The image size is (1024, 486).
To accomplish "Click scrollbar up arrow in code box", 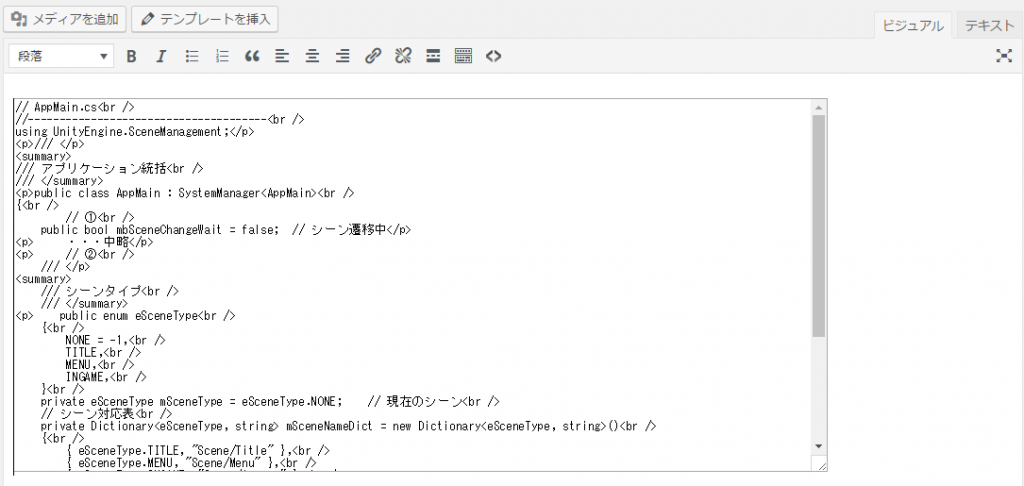I will coord(819,107).
